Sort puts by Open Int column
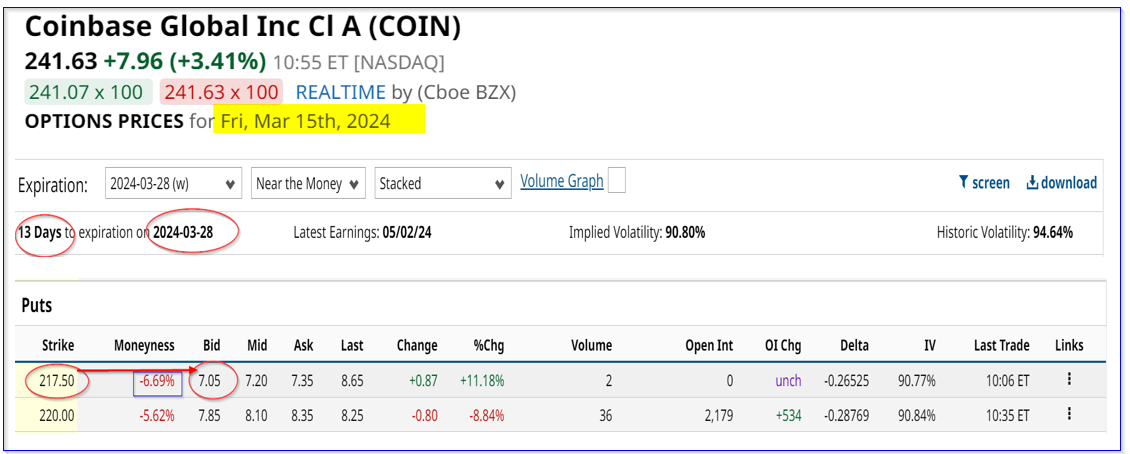 (x=709, y=345)
